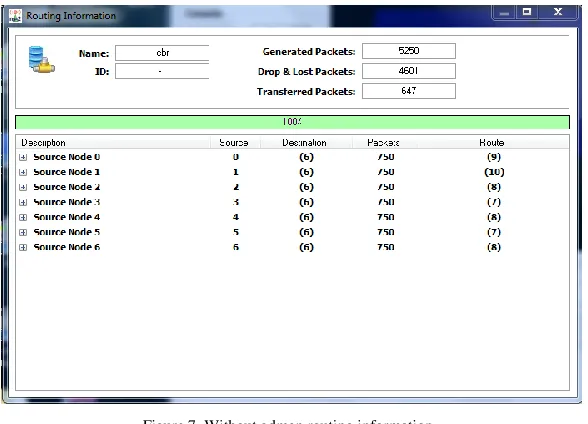
Task: Select the Source Node 3 label
Action: tap(67, 202)
